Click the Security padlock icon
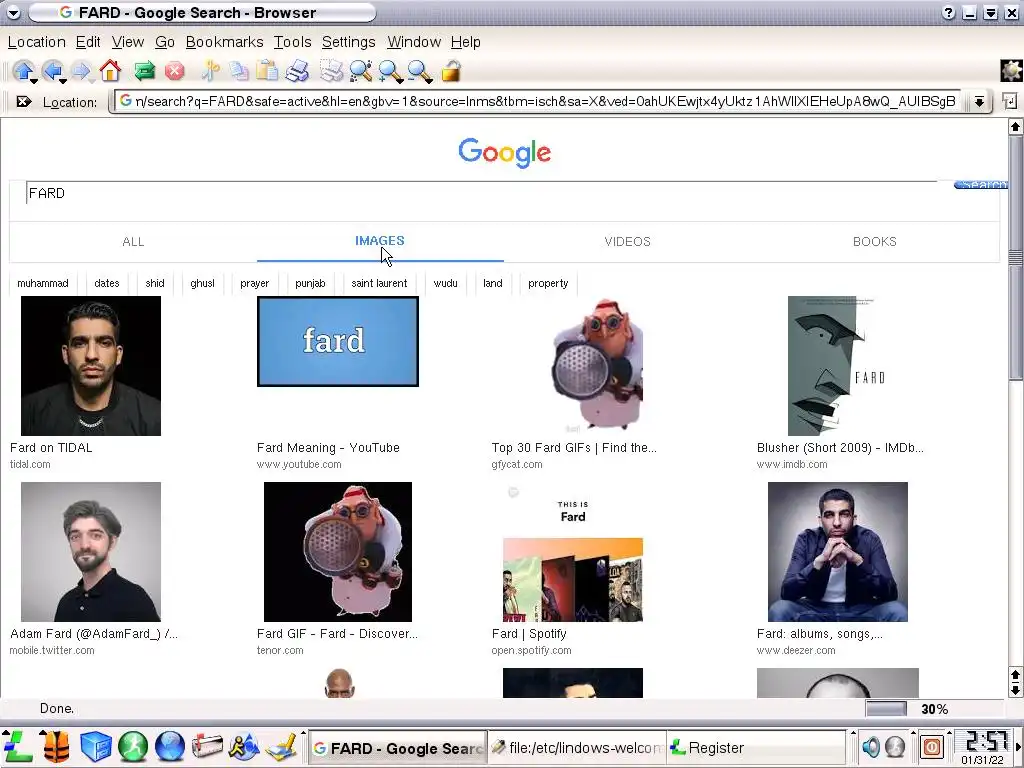This screenshot has width=1024, height=768. tap(451, 71)
